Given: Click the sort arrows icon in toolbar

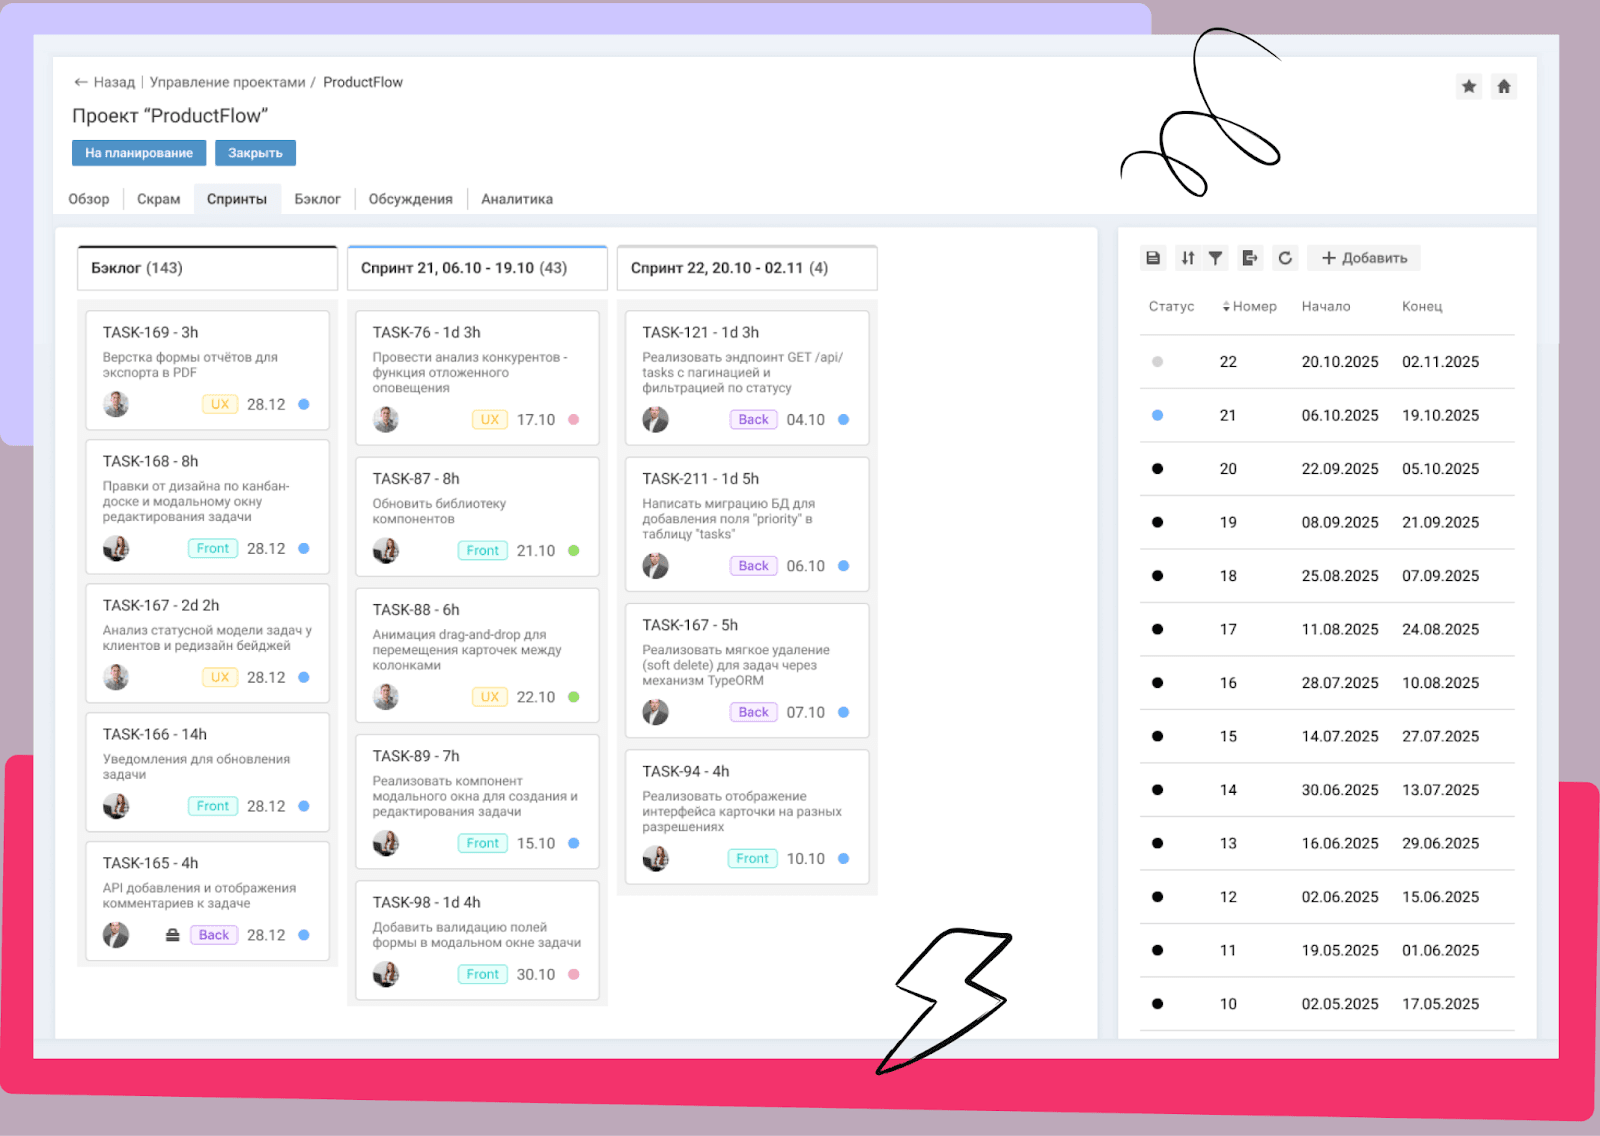Looking at the screenshot, I should point(1187,258).
